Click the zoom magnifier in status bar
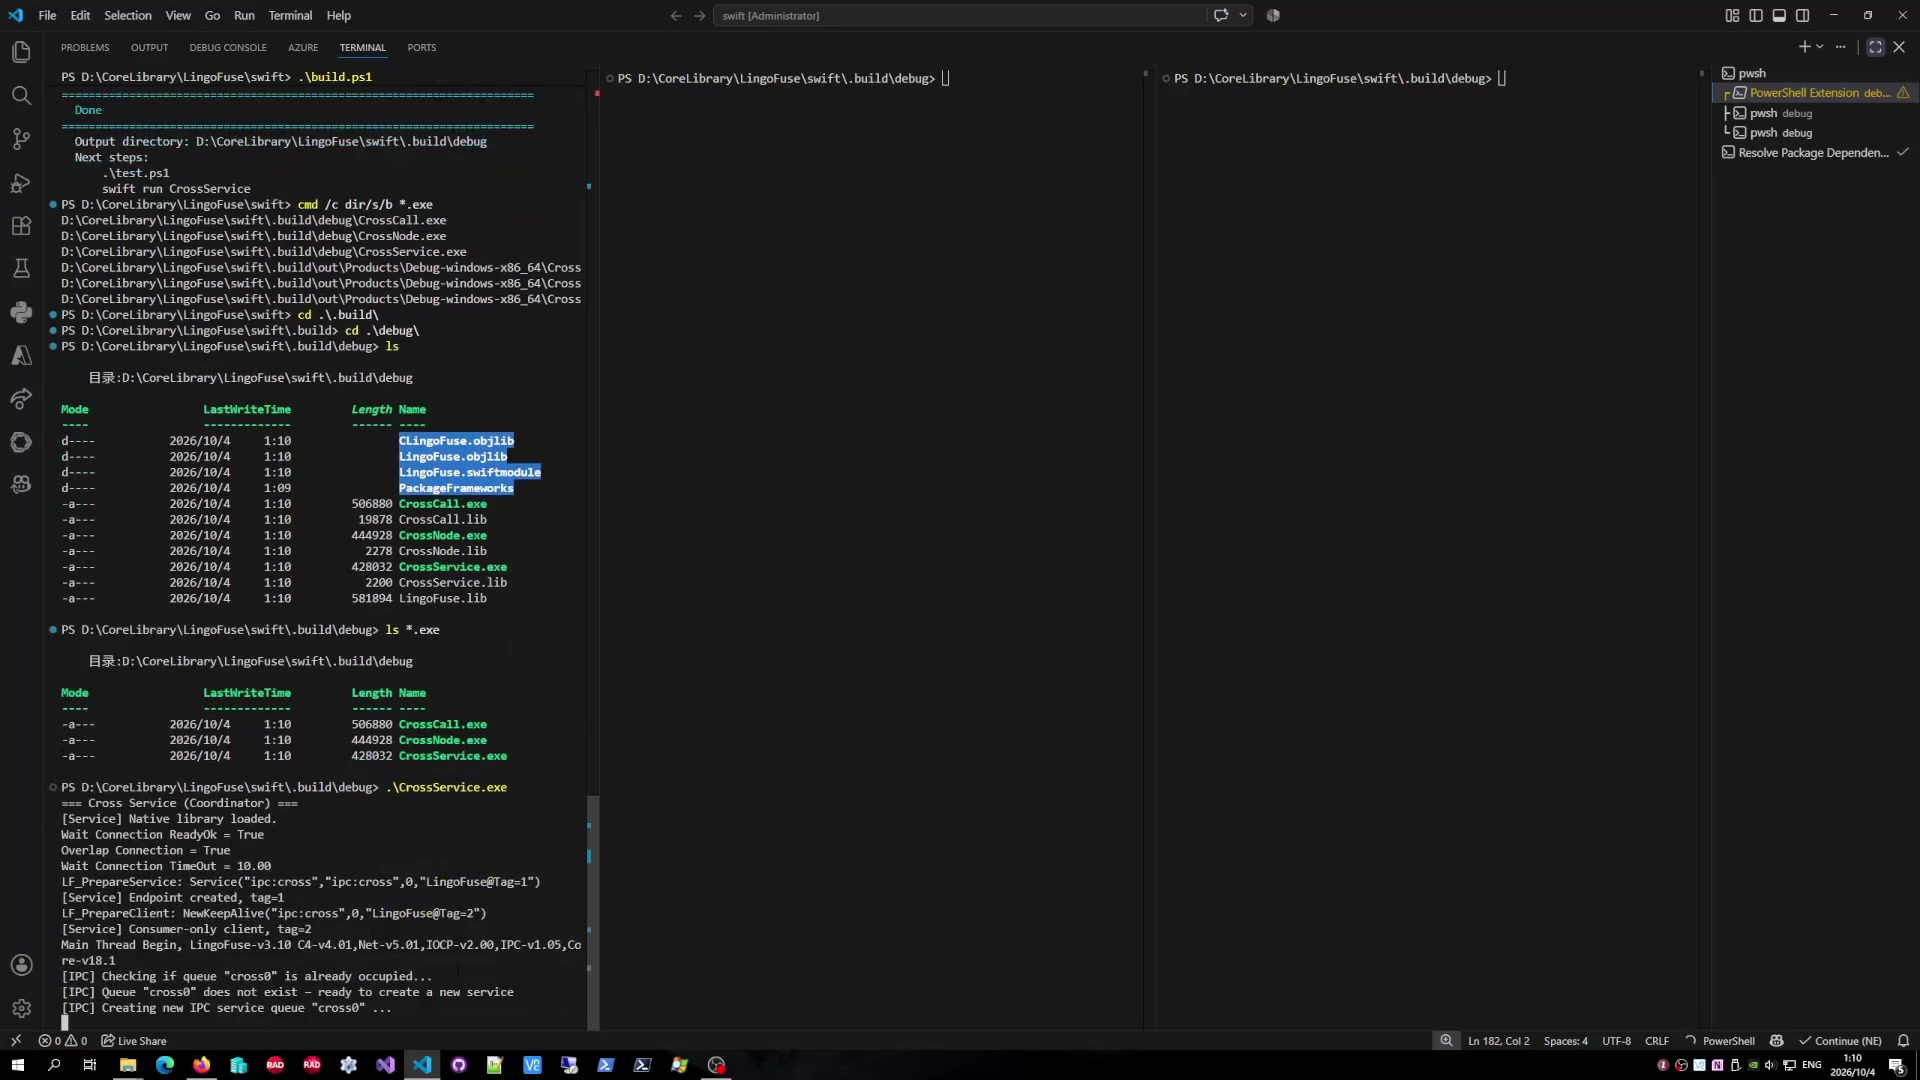 [1446, 1041]
